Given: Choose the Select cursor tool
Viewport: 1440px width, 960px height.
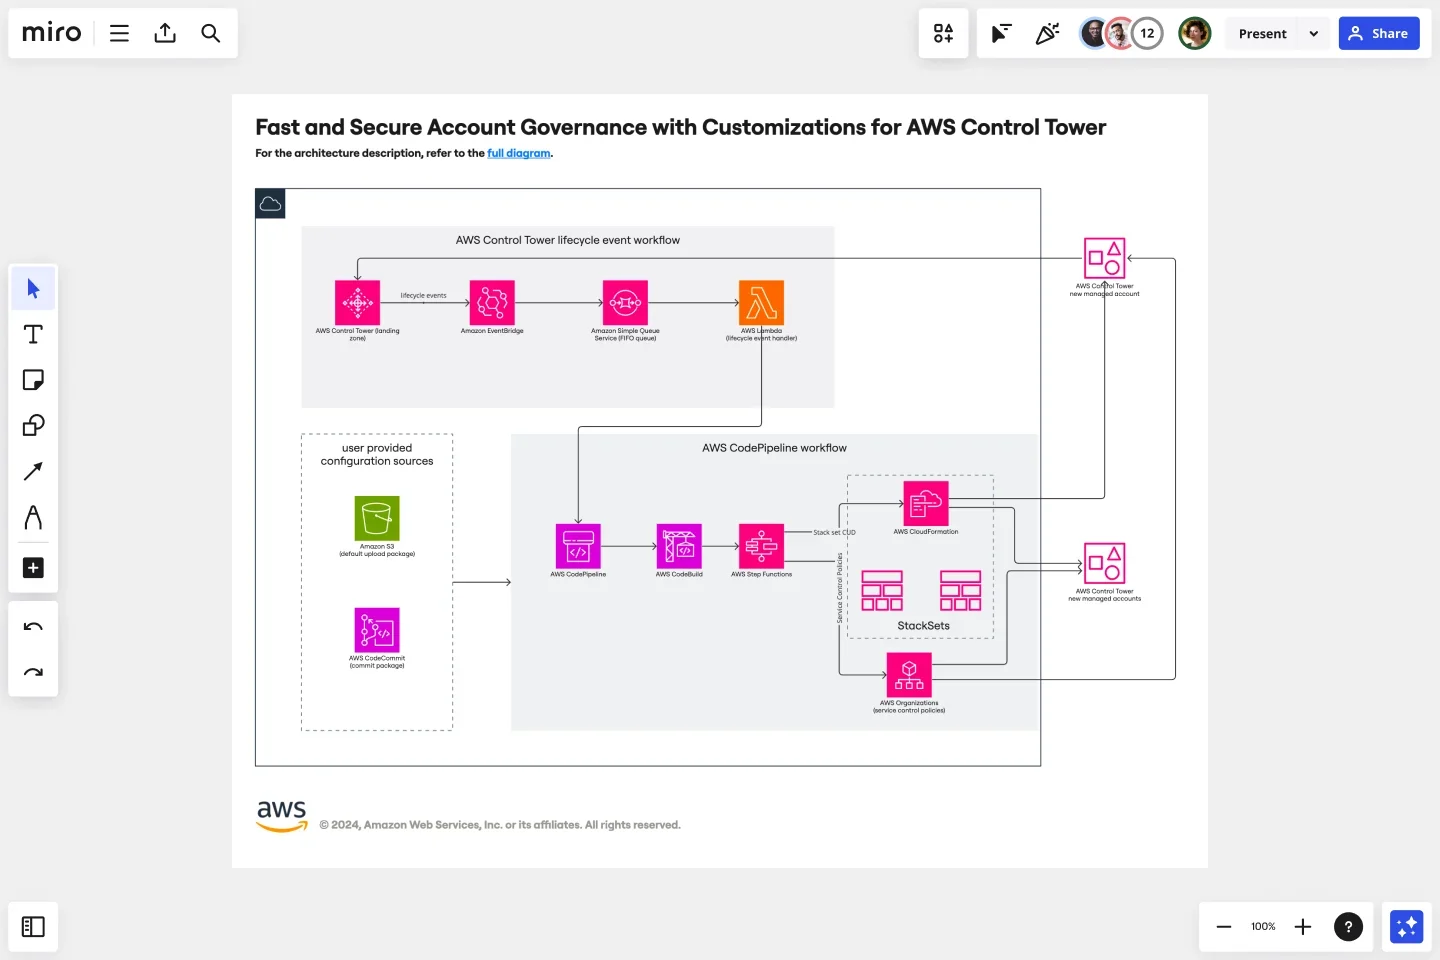Looking at the screenshot, I should (x=33, y=289).
